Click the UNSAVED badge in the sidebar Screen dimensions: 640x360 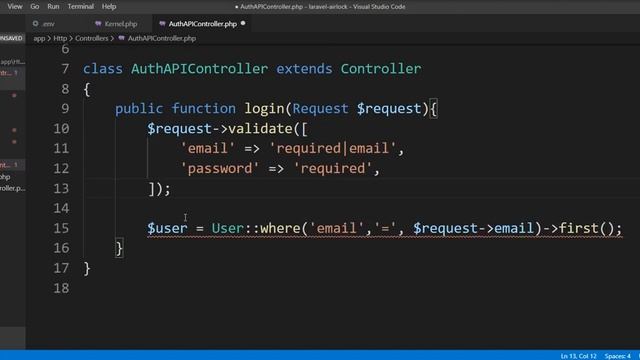coord(11,38)
